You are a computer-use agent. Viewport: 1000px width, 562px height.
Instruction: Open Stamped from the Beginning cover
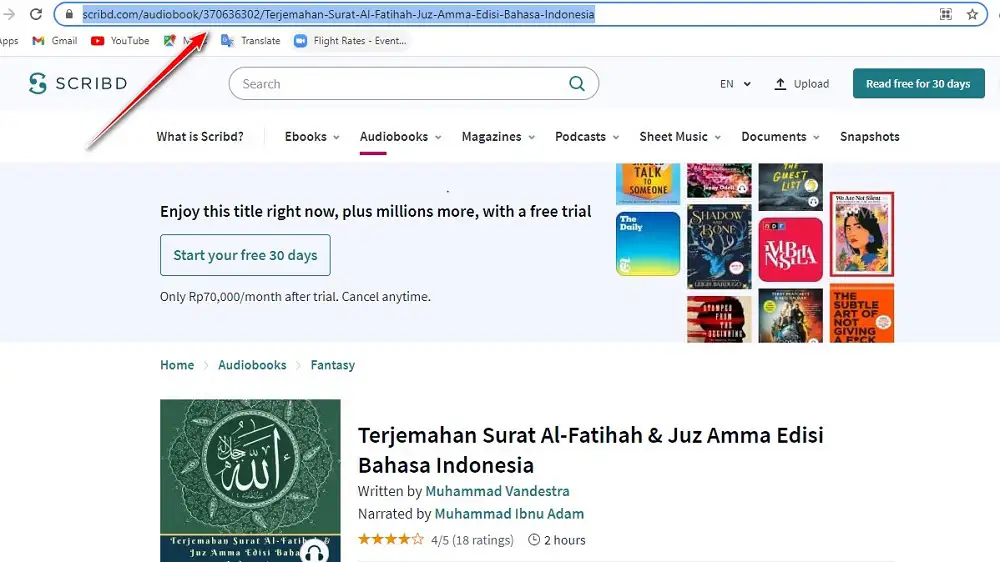719,319
